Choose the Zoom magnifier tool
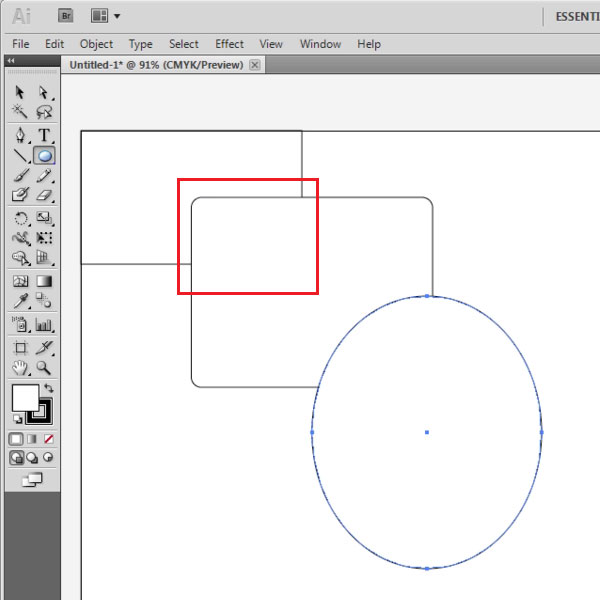The image size is (600, 600). point(44,368)
